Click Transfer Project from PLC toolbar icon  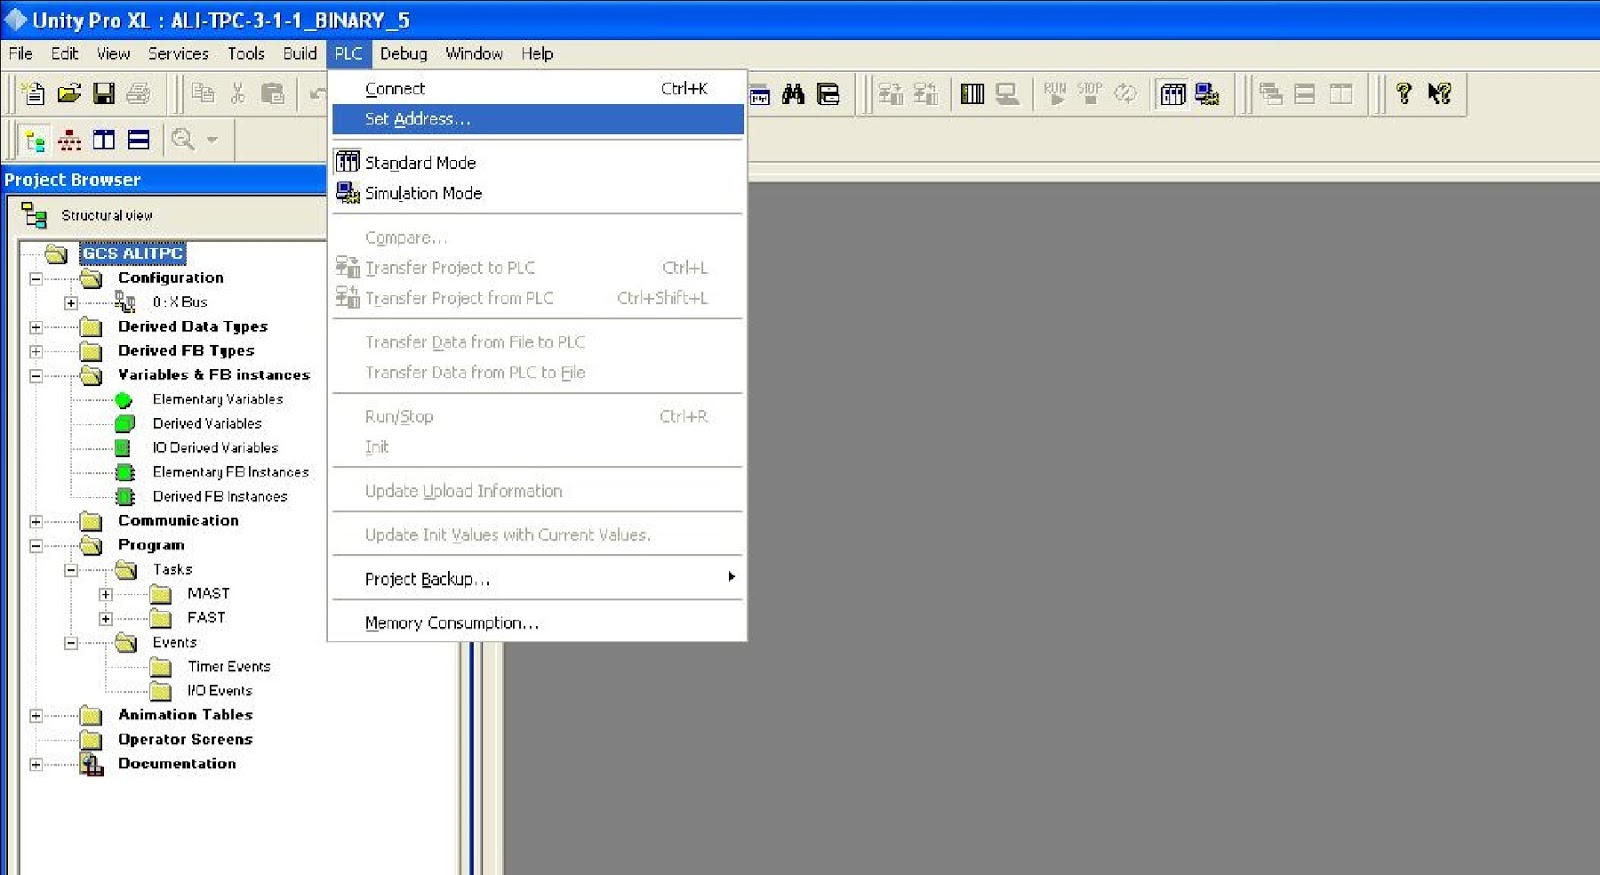click(926, 94)
